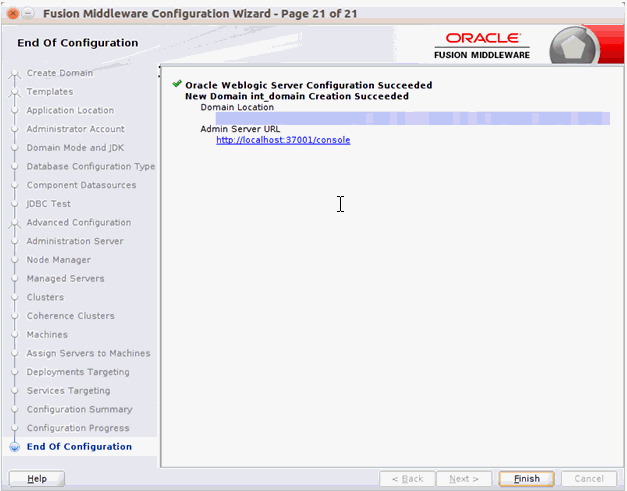Click the disabled Next button

tap(464, 479)
